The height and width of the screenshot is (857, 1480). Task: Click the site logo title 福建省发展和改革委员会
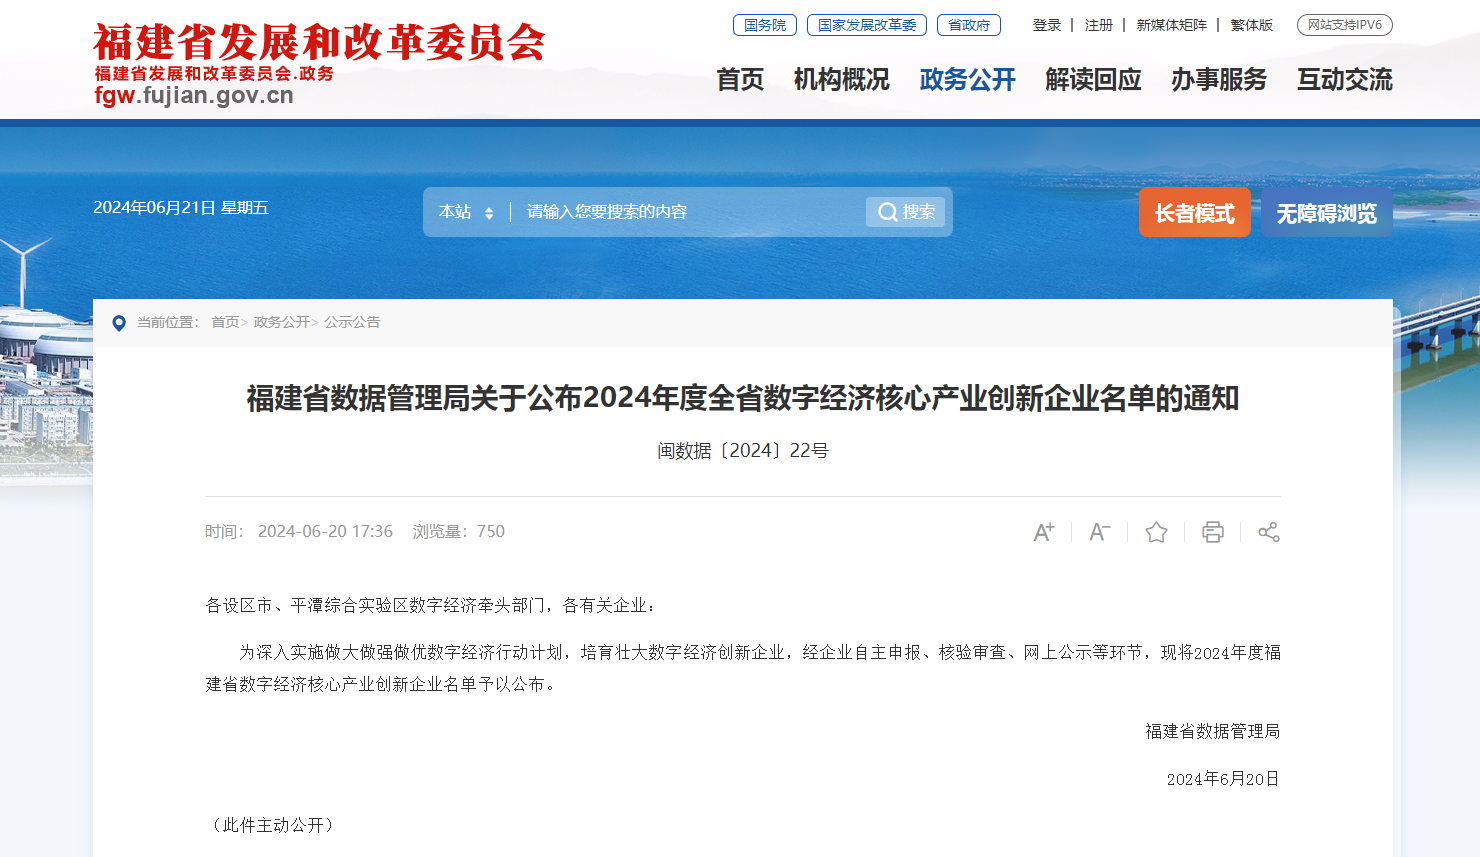point(320,43)
